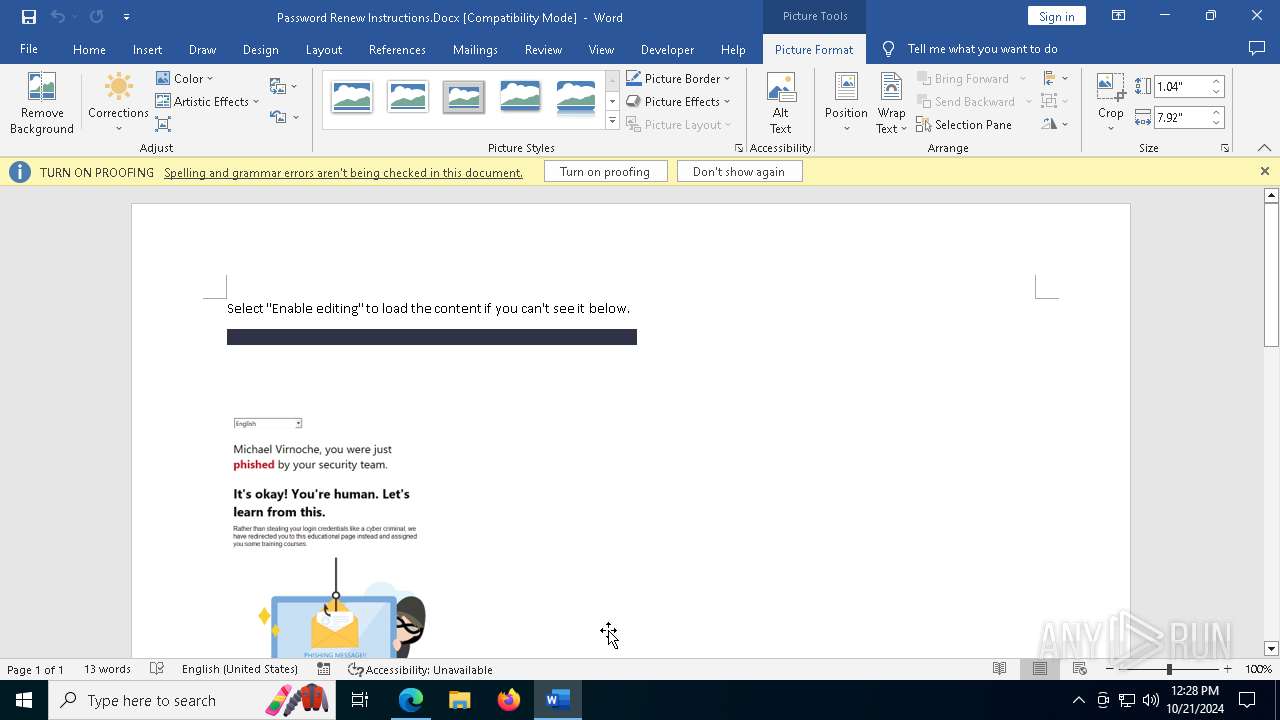1280x720 pixels.
Task: Open the Picture Effects dropdown
Action: 678,101
